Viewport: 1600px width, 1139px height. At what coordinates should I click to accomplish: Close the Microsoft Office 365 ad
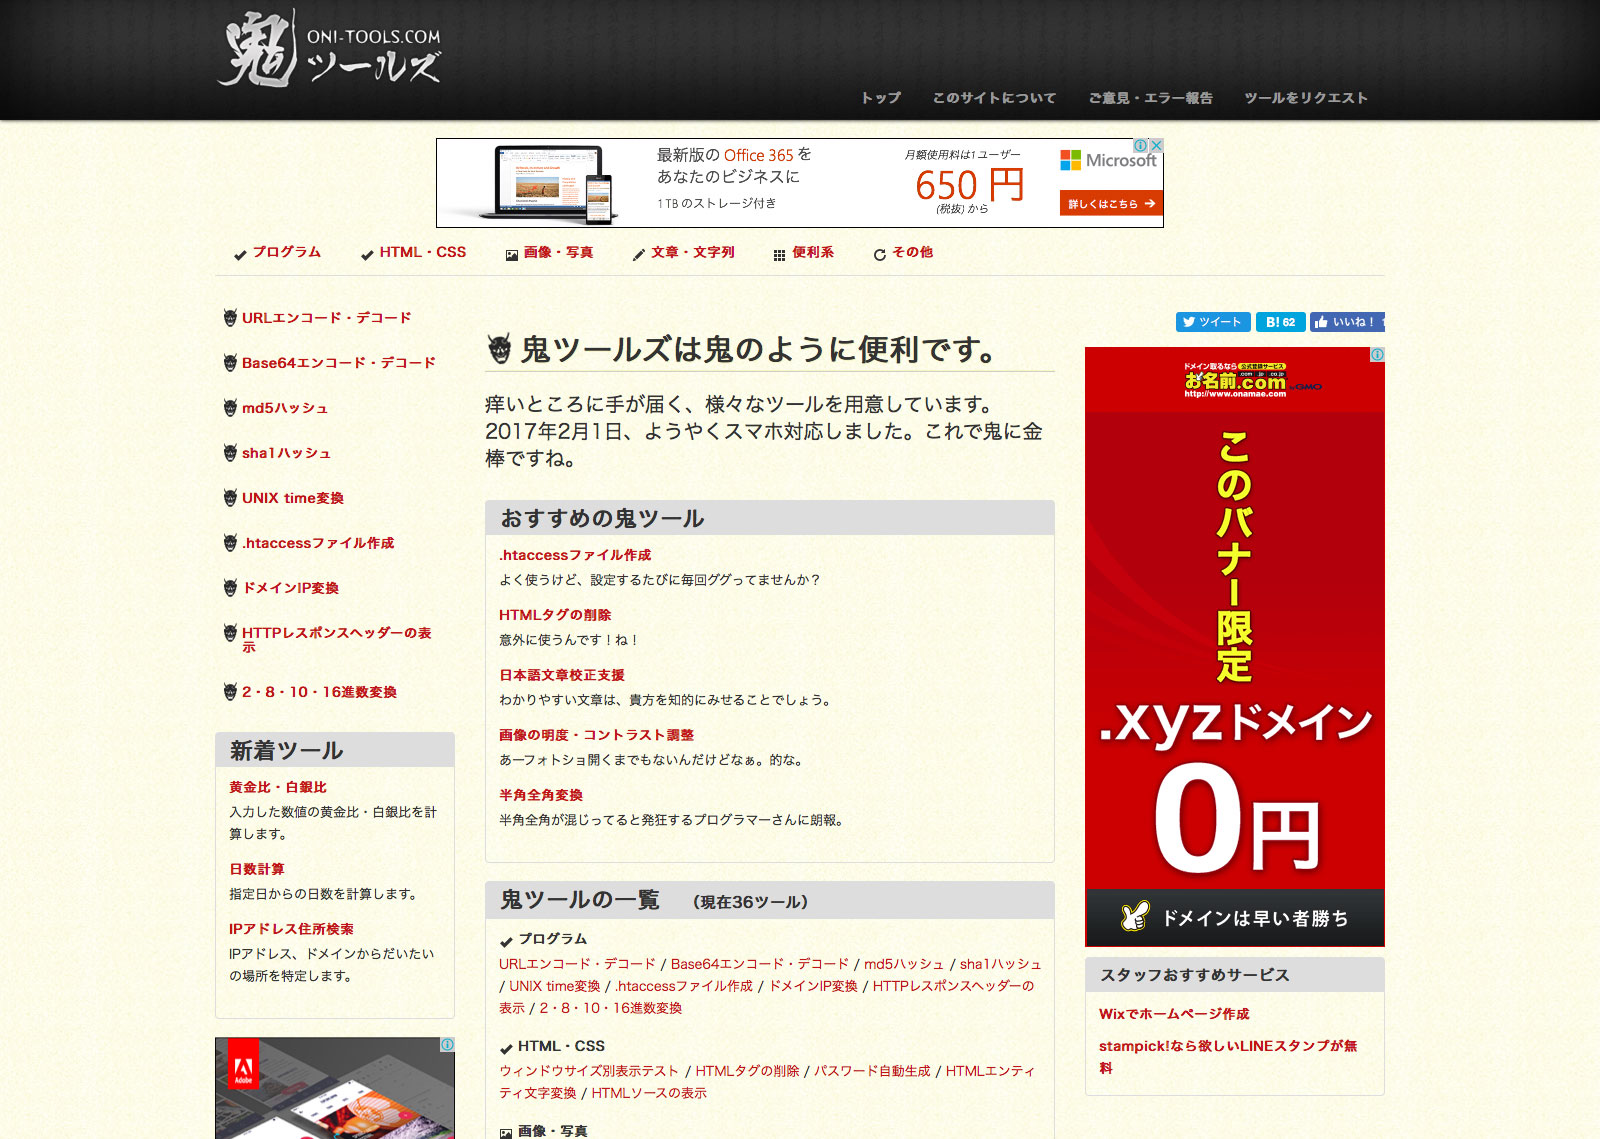[x=1156, y=146]
